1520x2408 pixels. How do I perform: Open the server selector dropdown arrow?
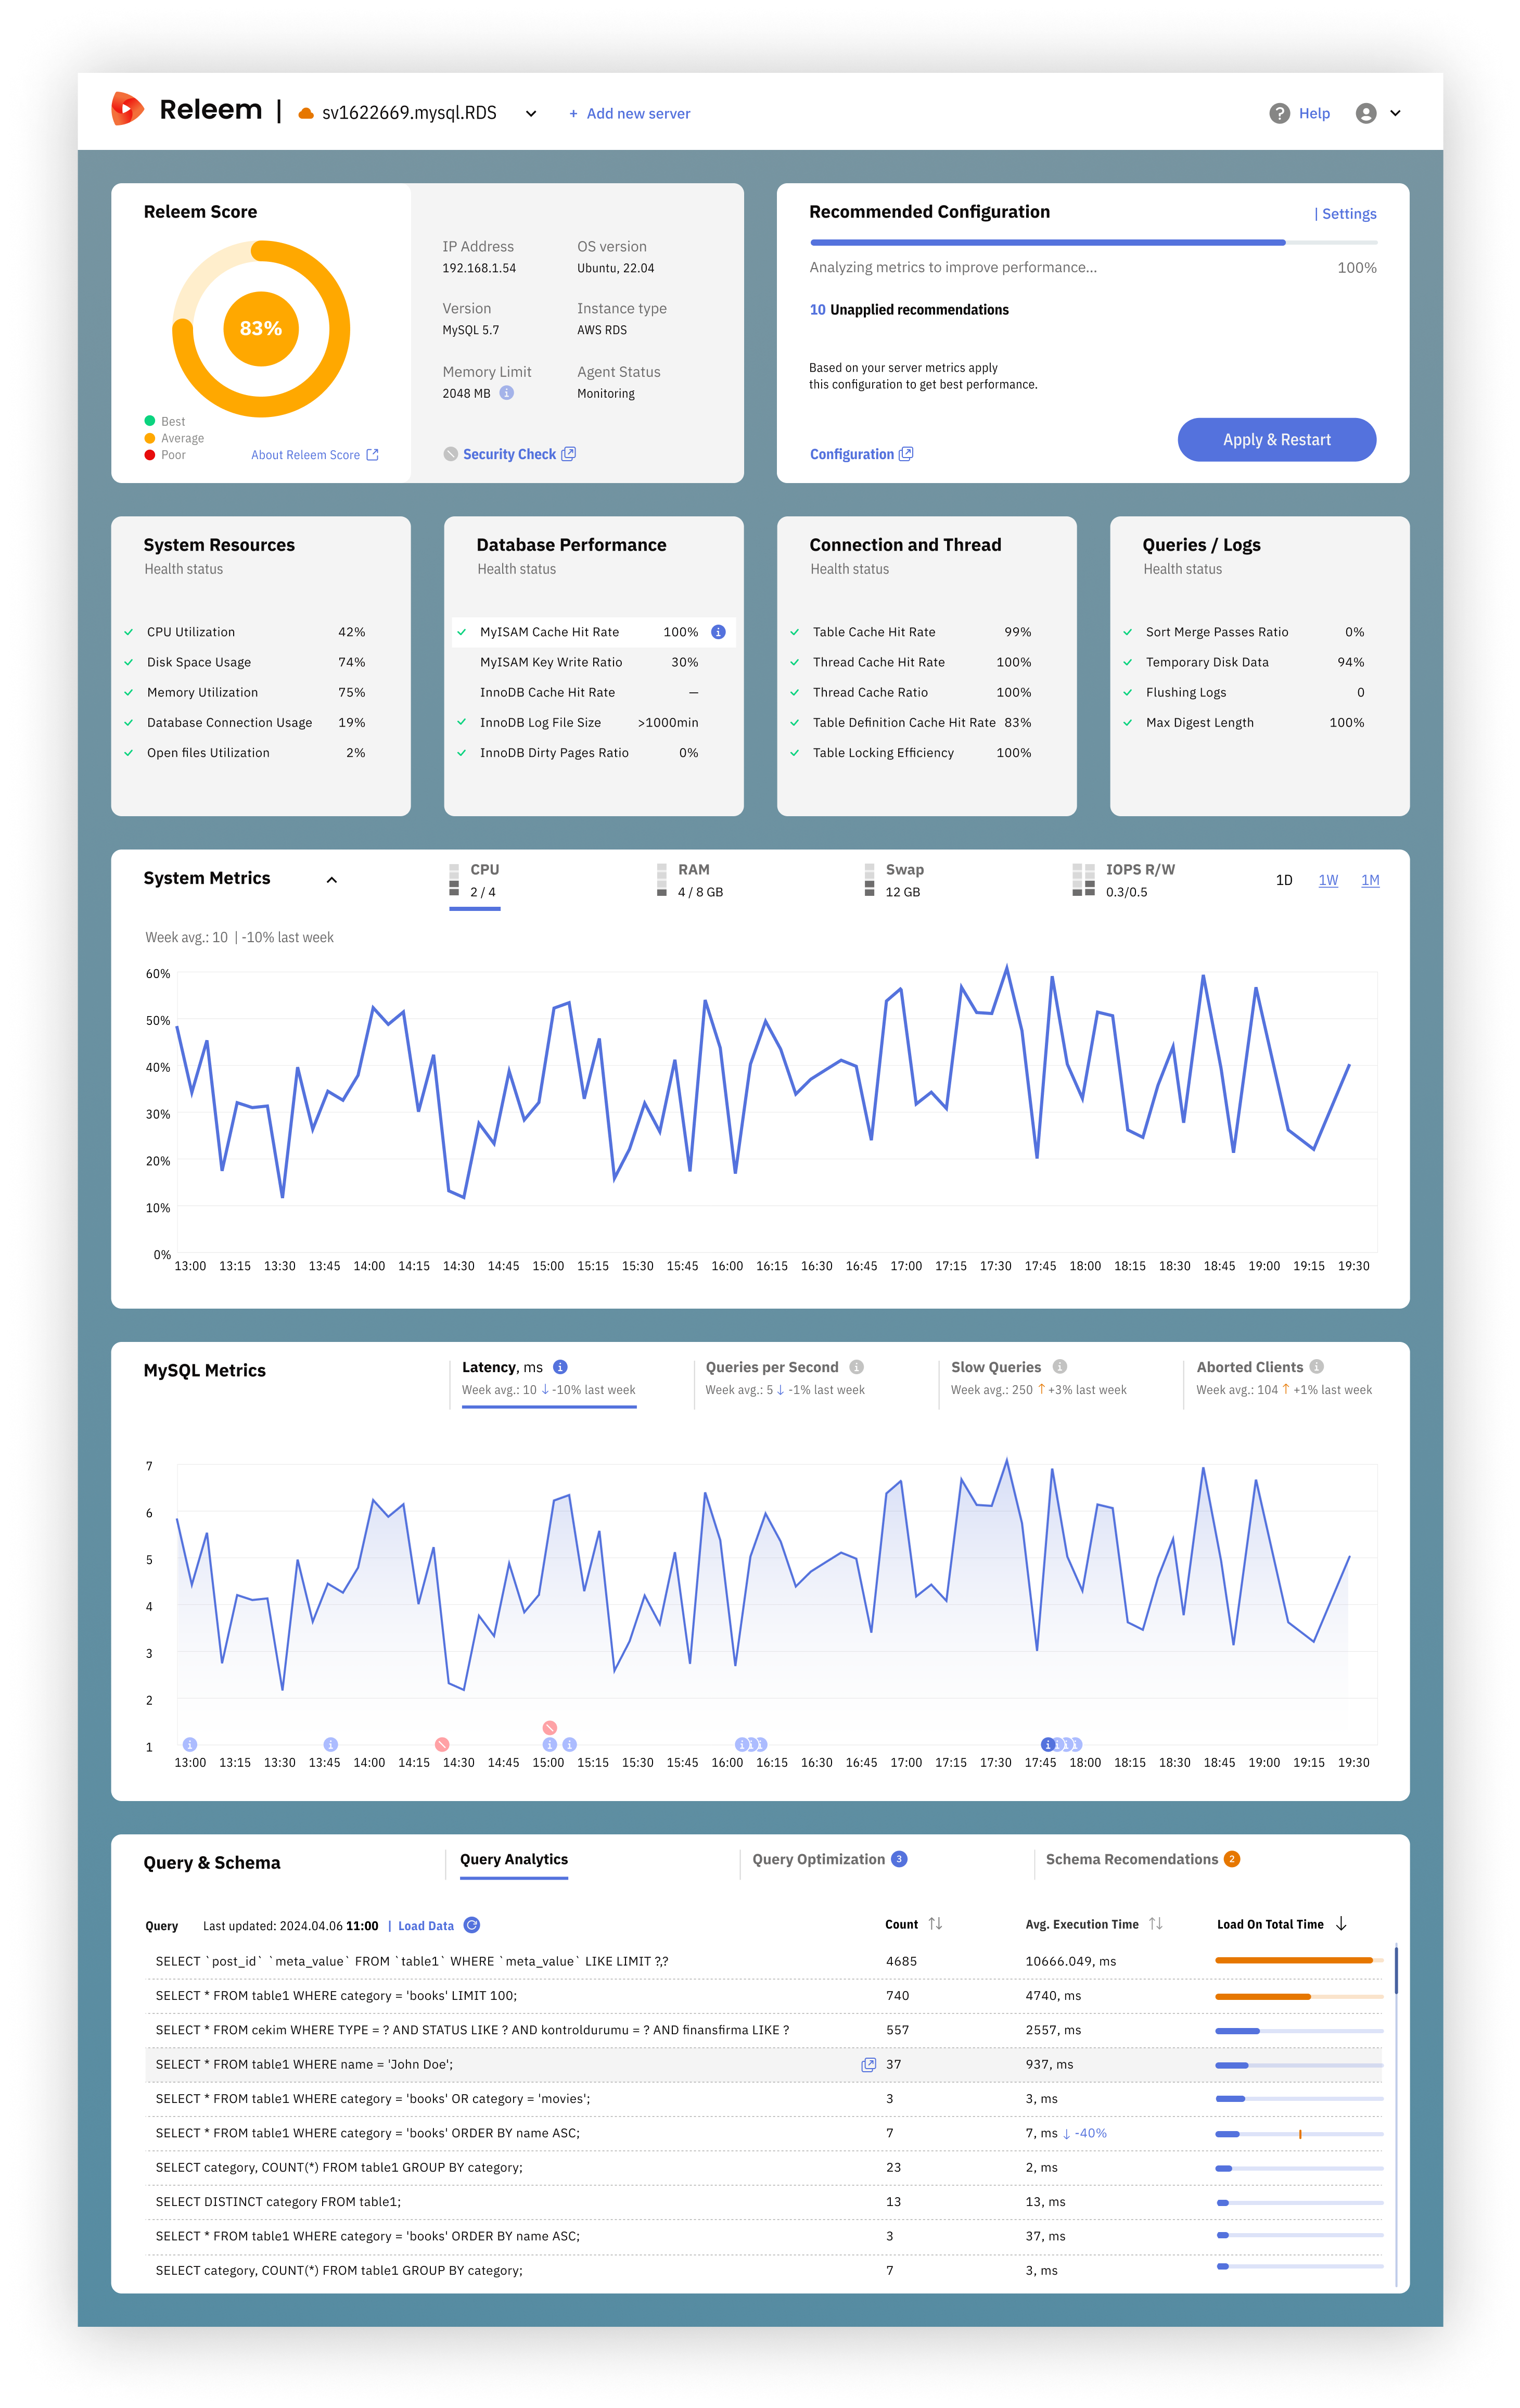[531, 113]
